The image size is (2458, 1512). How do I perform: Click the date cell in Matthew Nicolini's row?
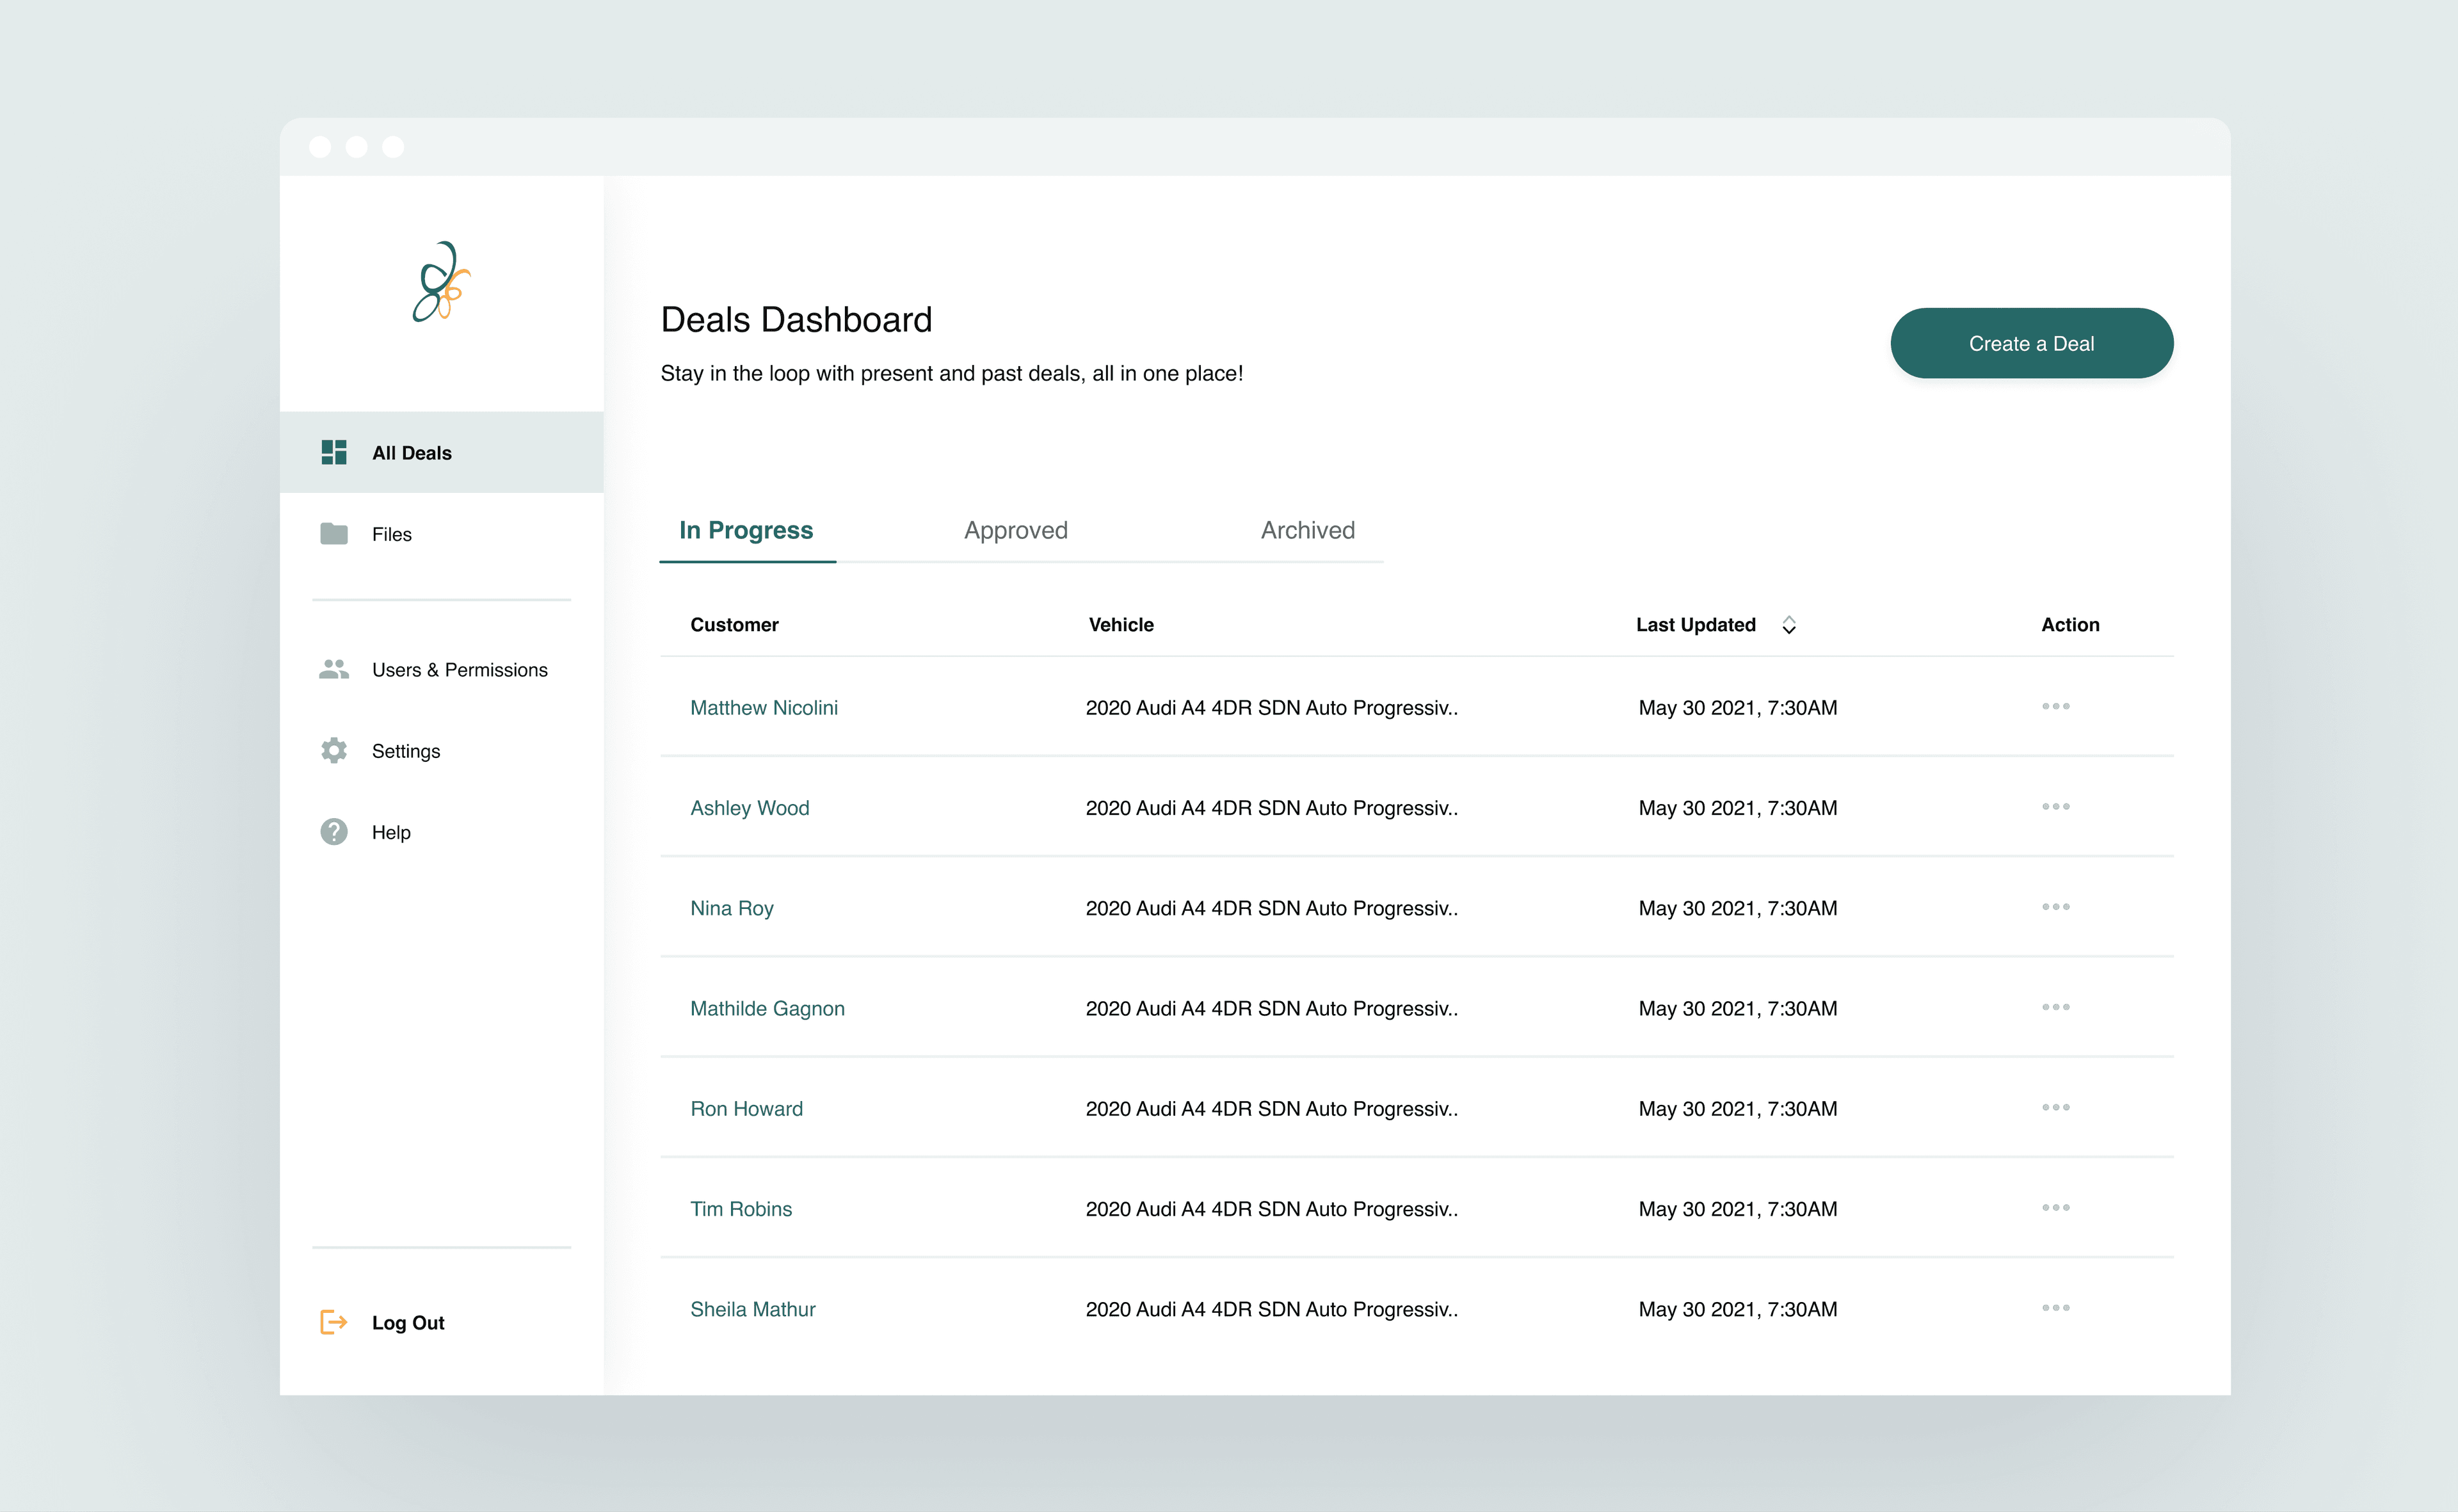click(1738, 707)
